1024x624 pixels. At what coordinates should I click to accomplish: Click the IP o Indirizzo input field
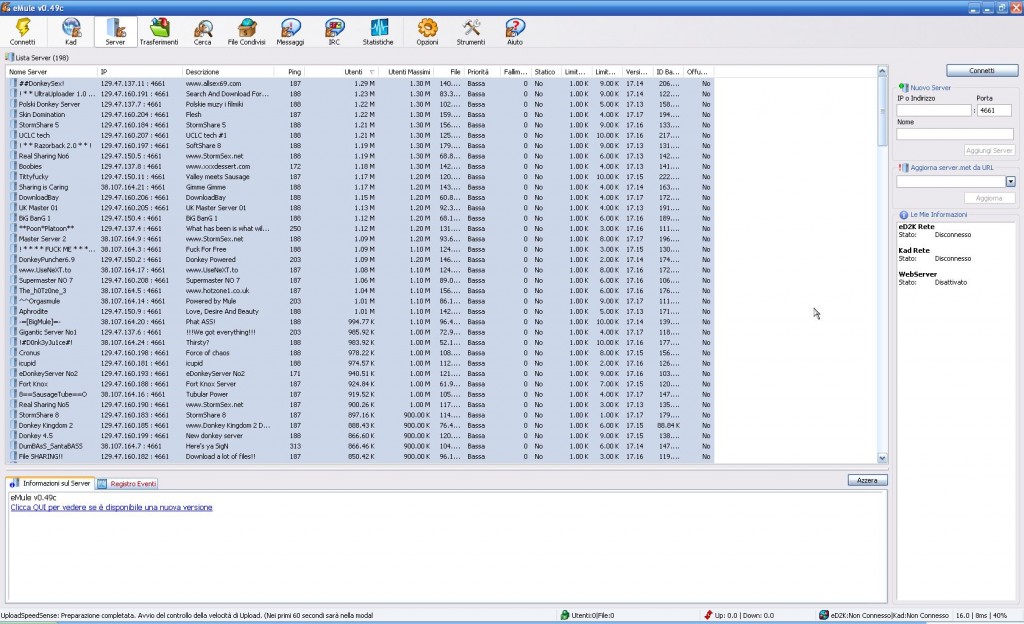pos(934,110)
